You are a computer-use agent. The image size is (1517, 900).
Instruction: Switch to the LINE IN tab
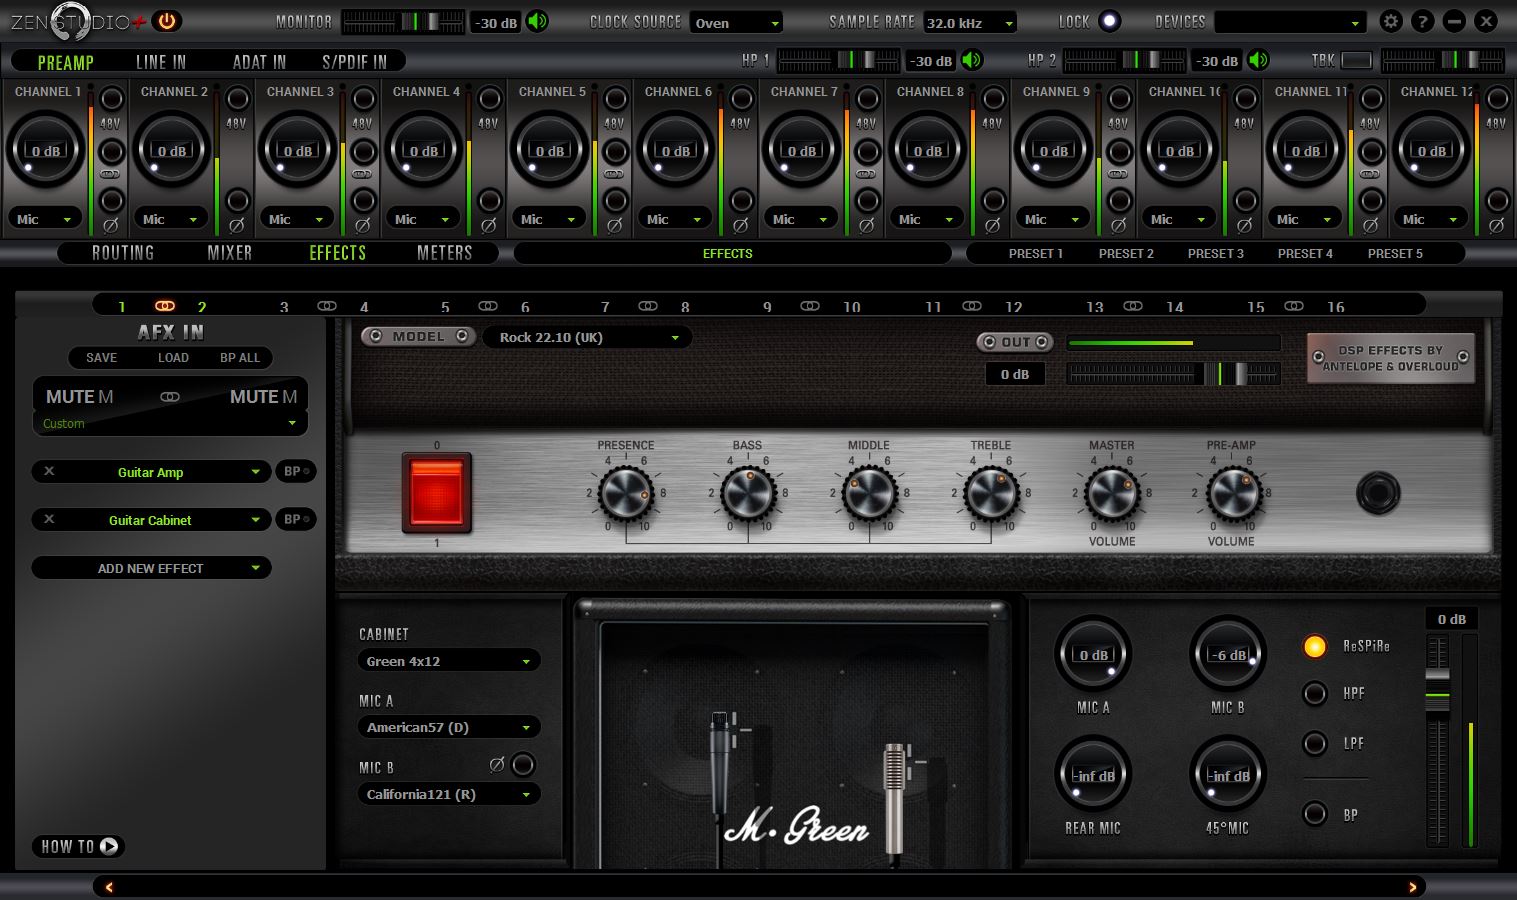(x=161, y=62)
